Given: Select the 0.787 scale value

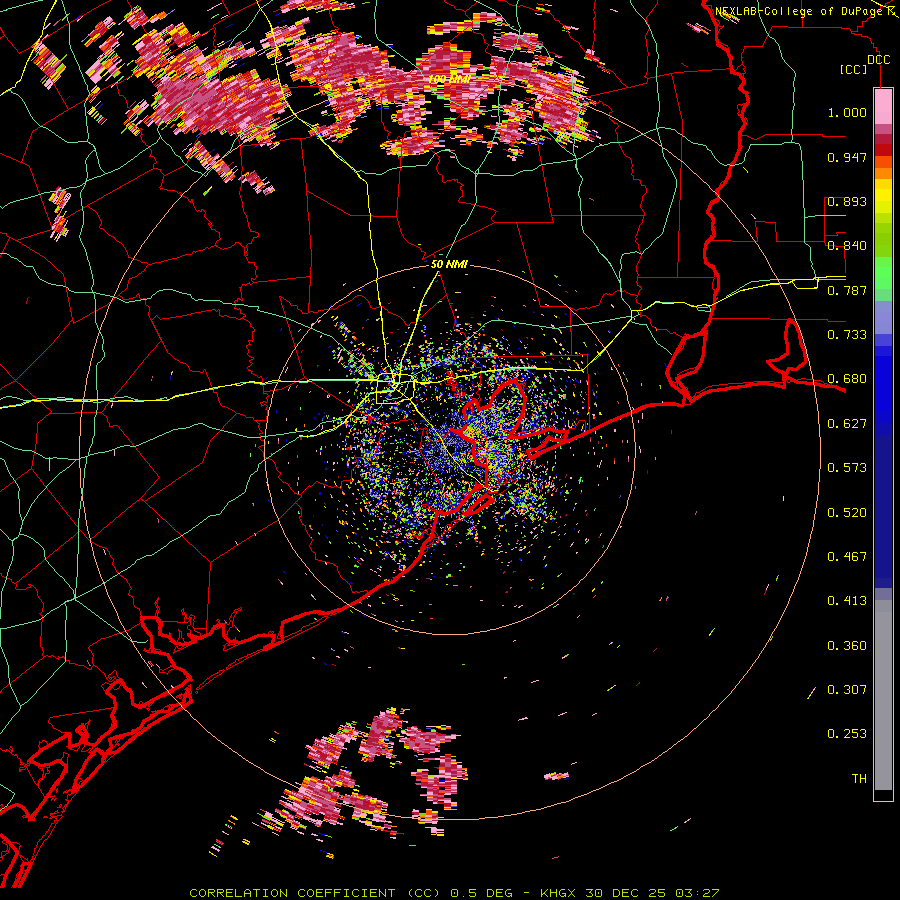Looking at the screenshot, I should (847, 290).
